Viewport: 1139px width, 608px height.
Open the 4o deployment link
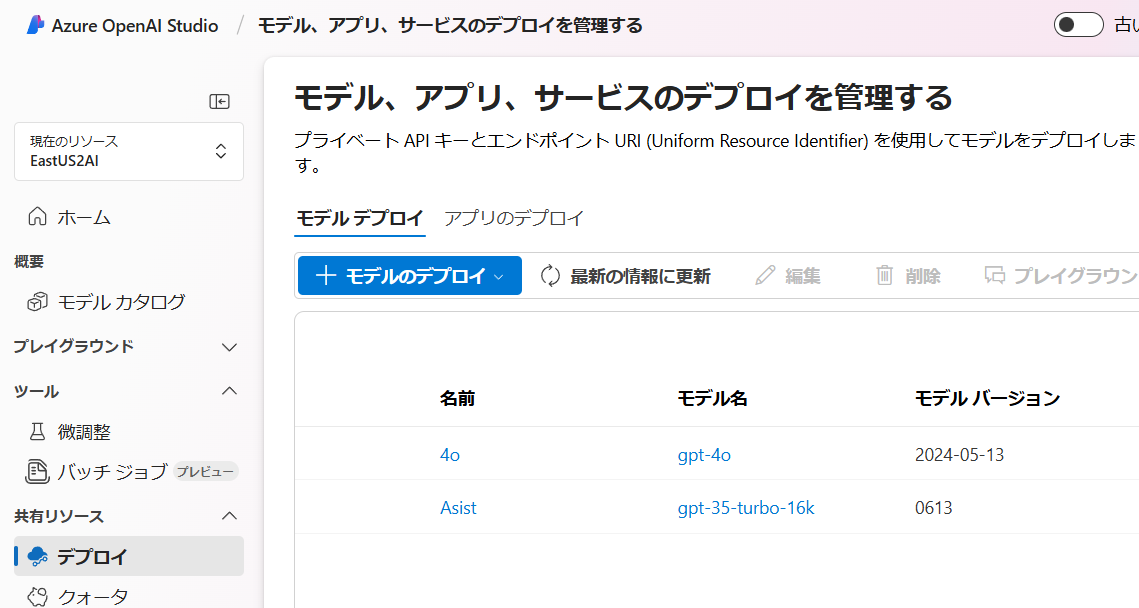(450, 455)
